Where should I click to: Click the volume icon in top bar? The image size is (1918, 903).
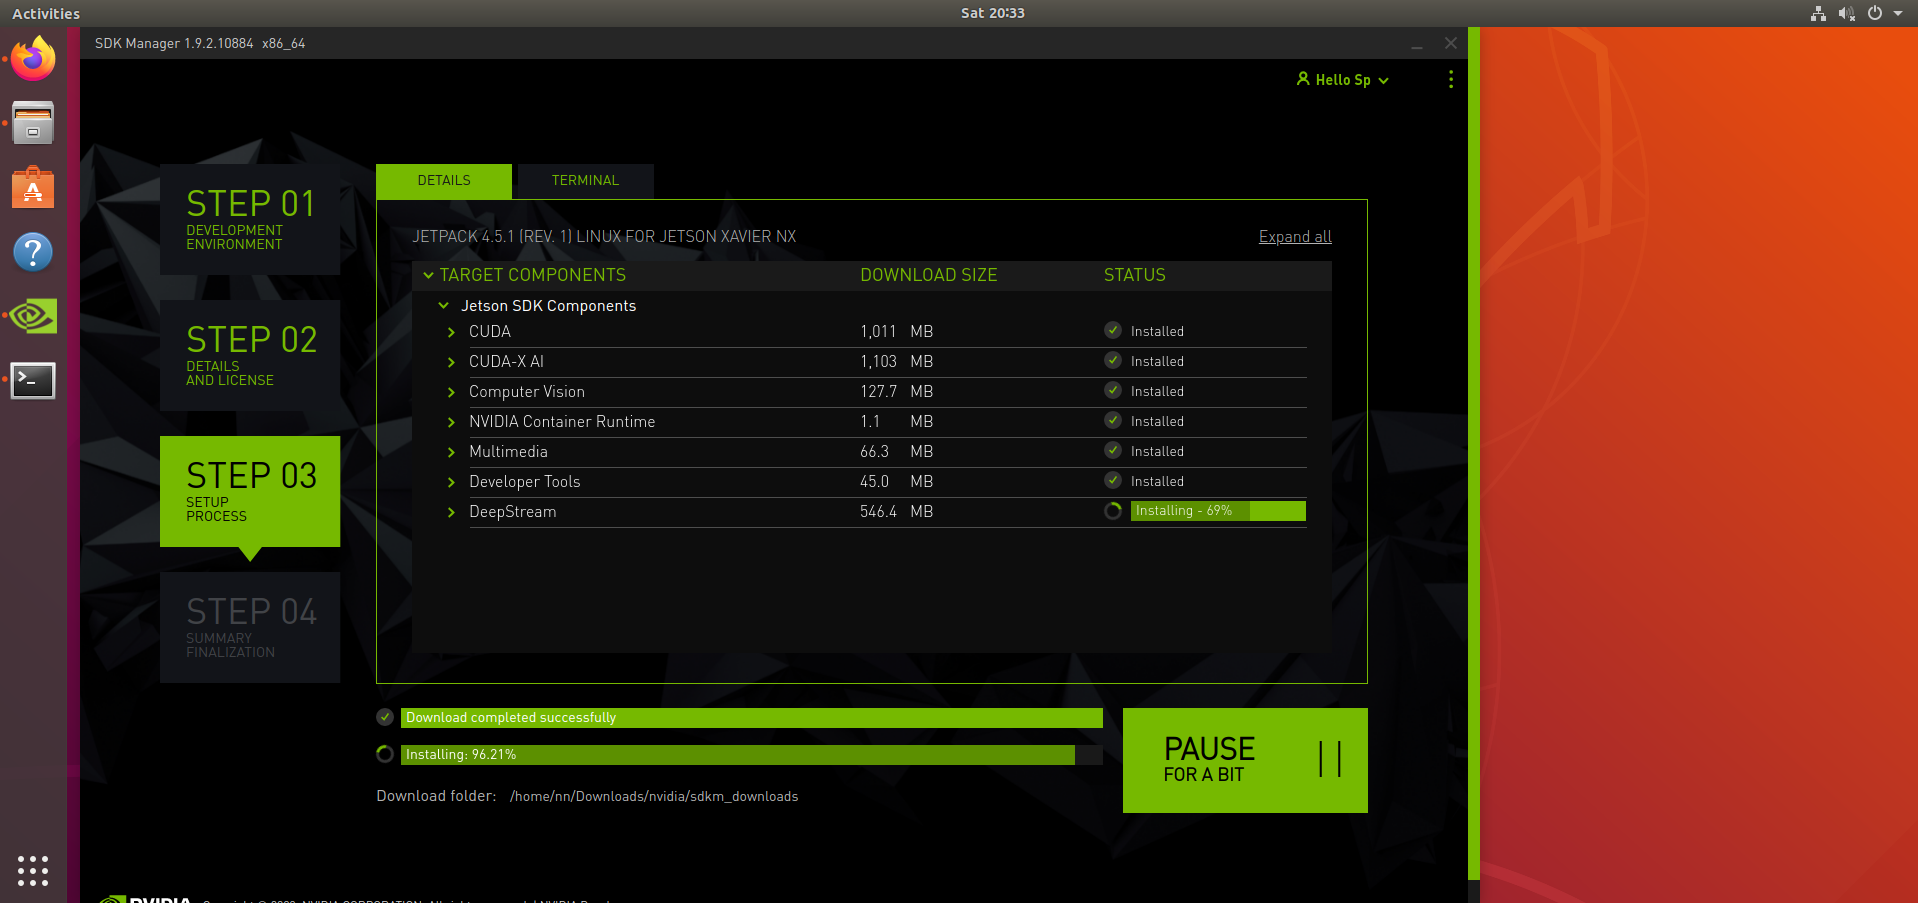[x=1847, y=13]
